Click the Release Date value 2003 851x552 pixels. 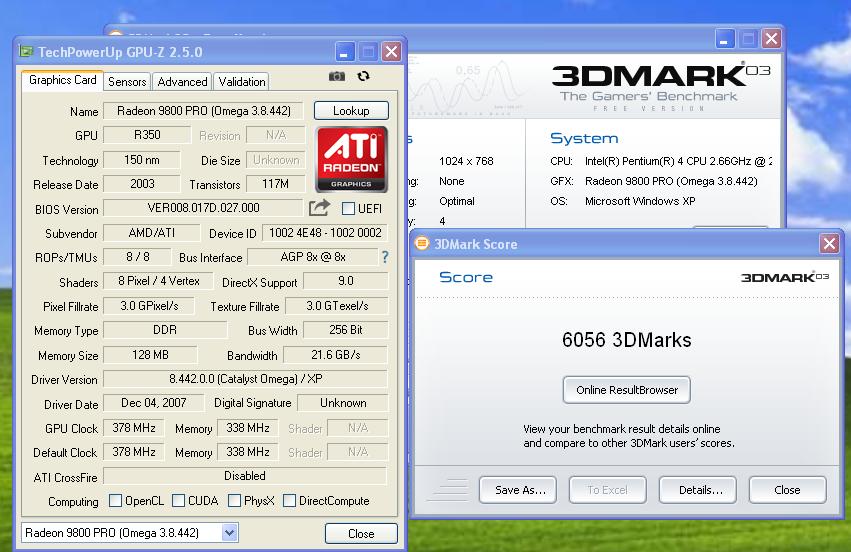click(x=142, y=184)
